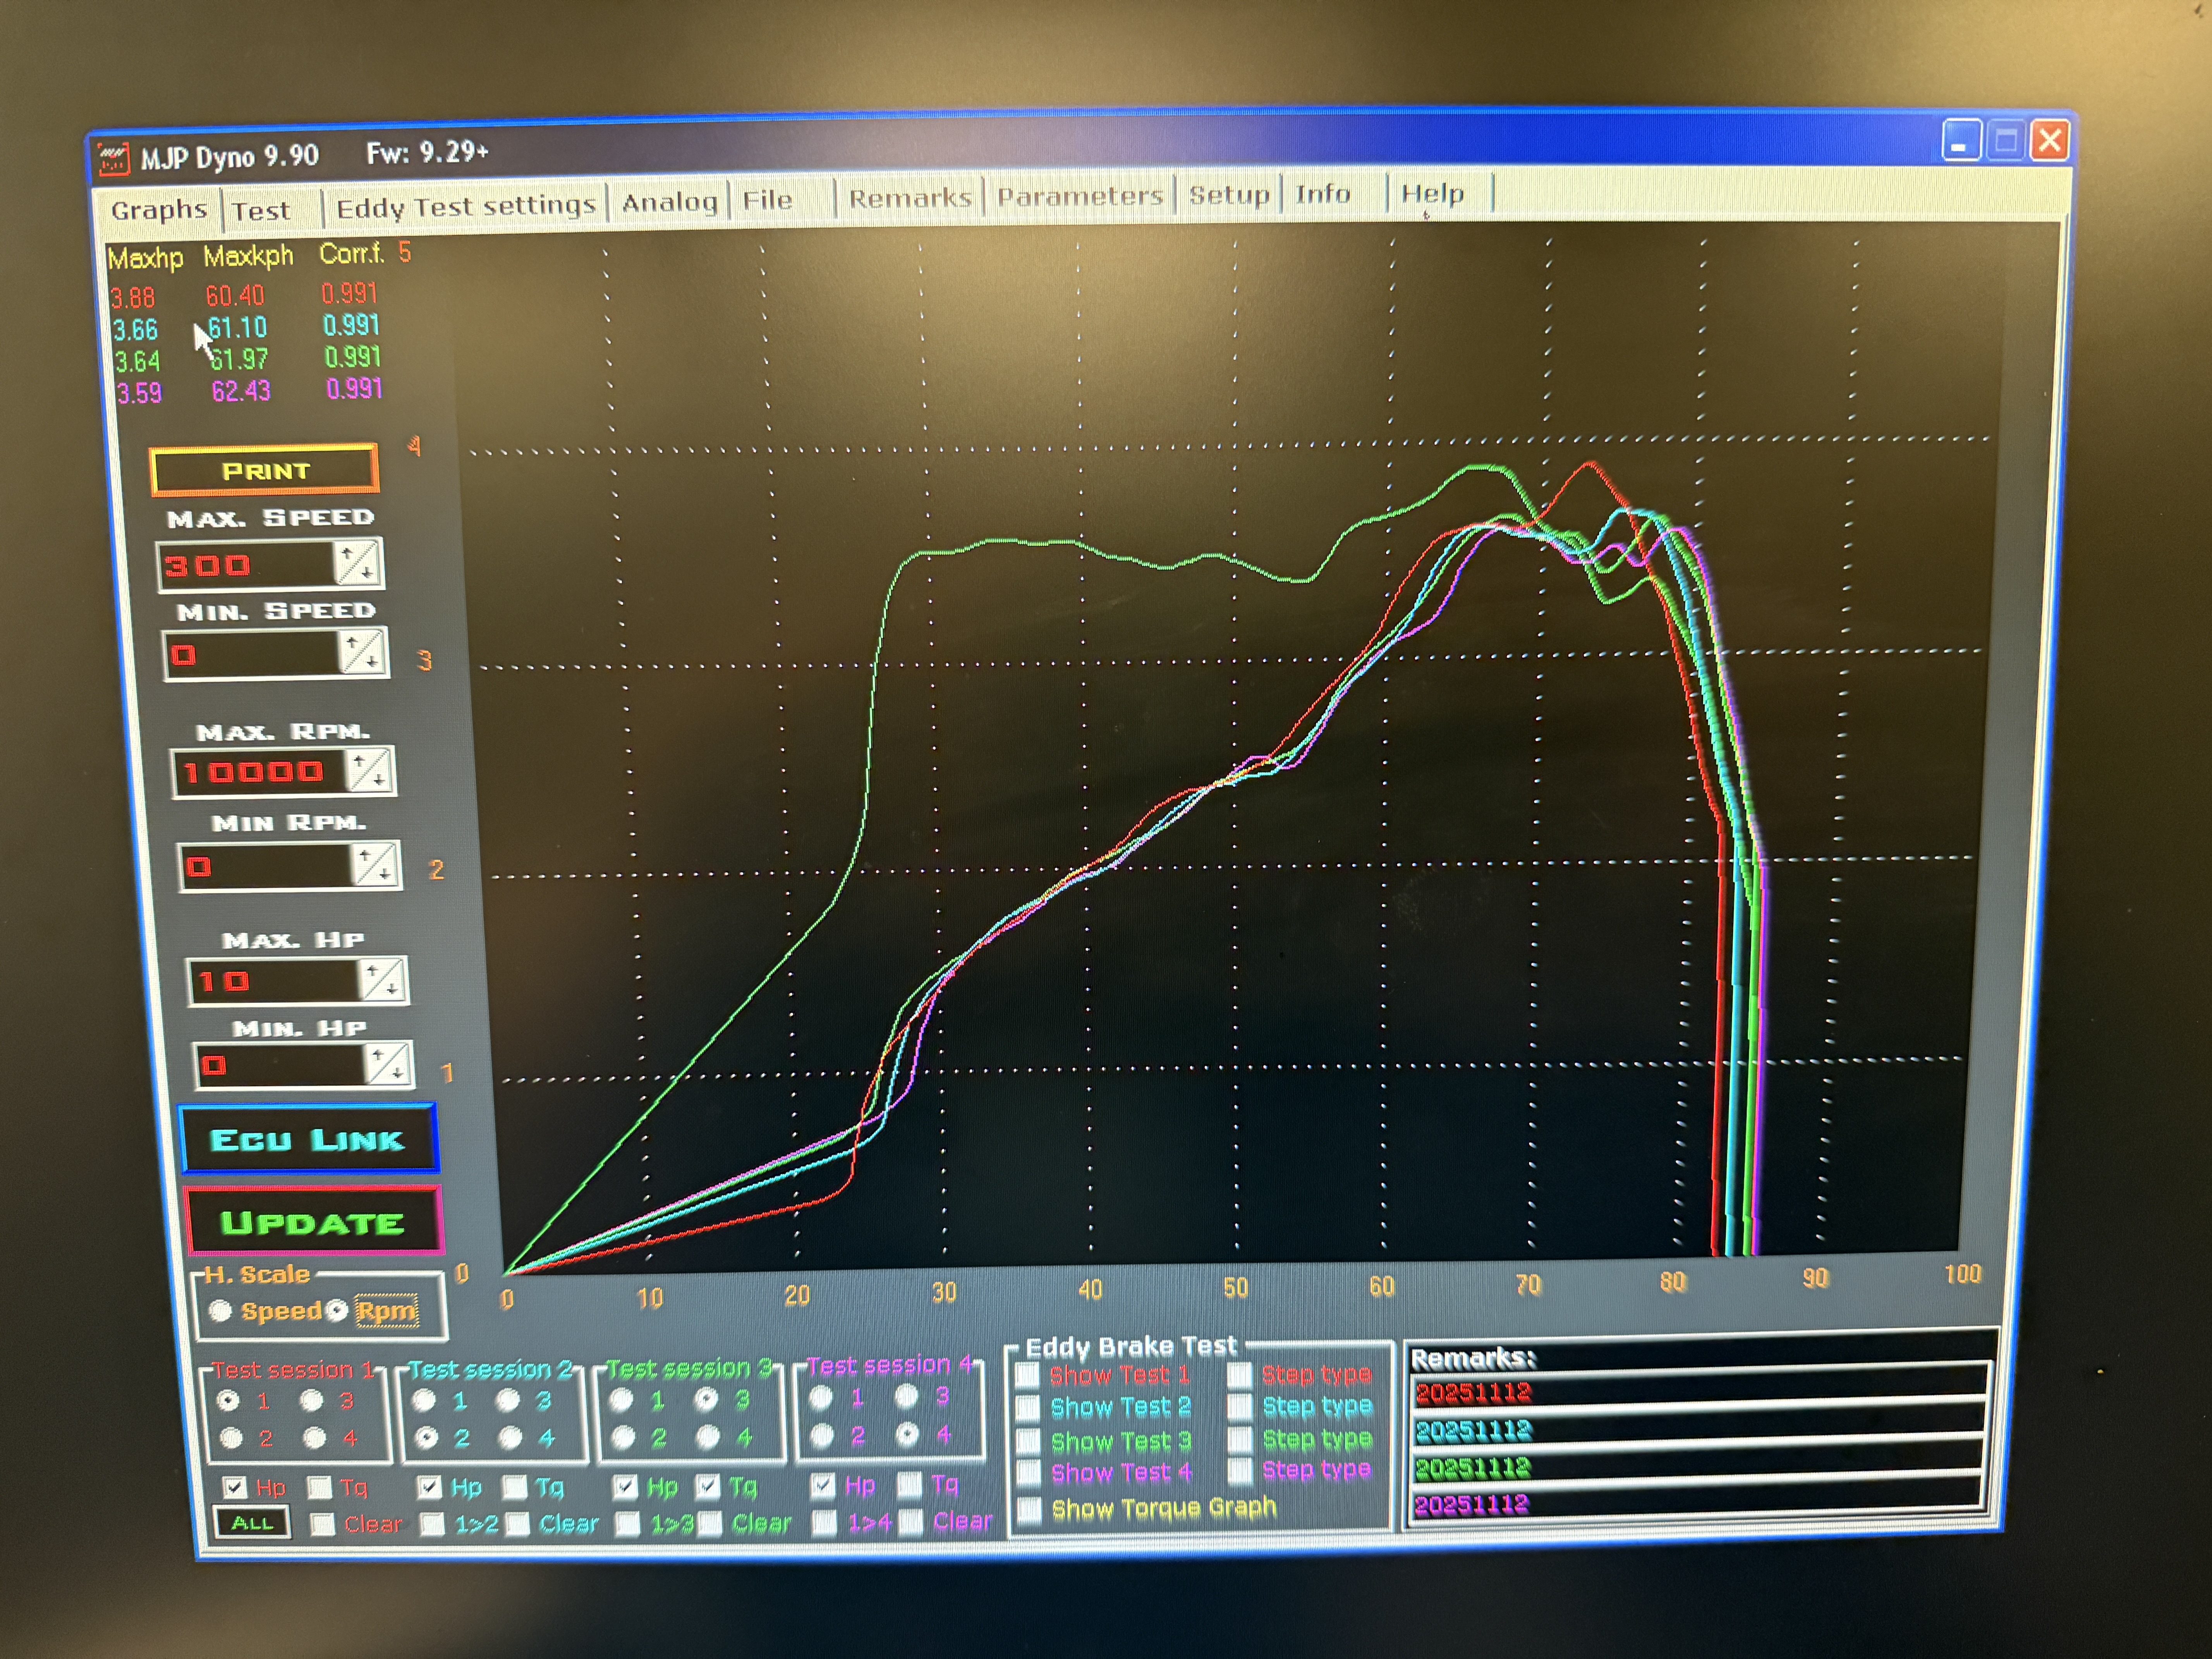Switch to the Analog tab

pyautogui.click(x=670, y=202)
